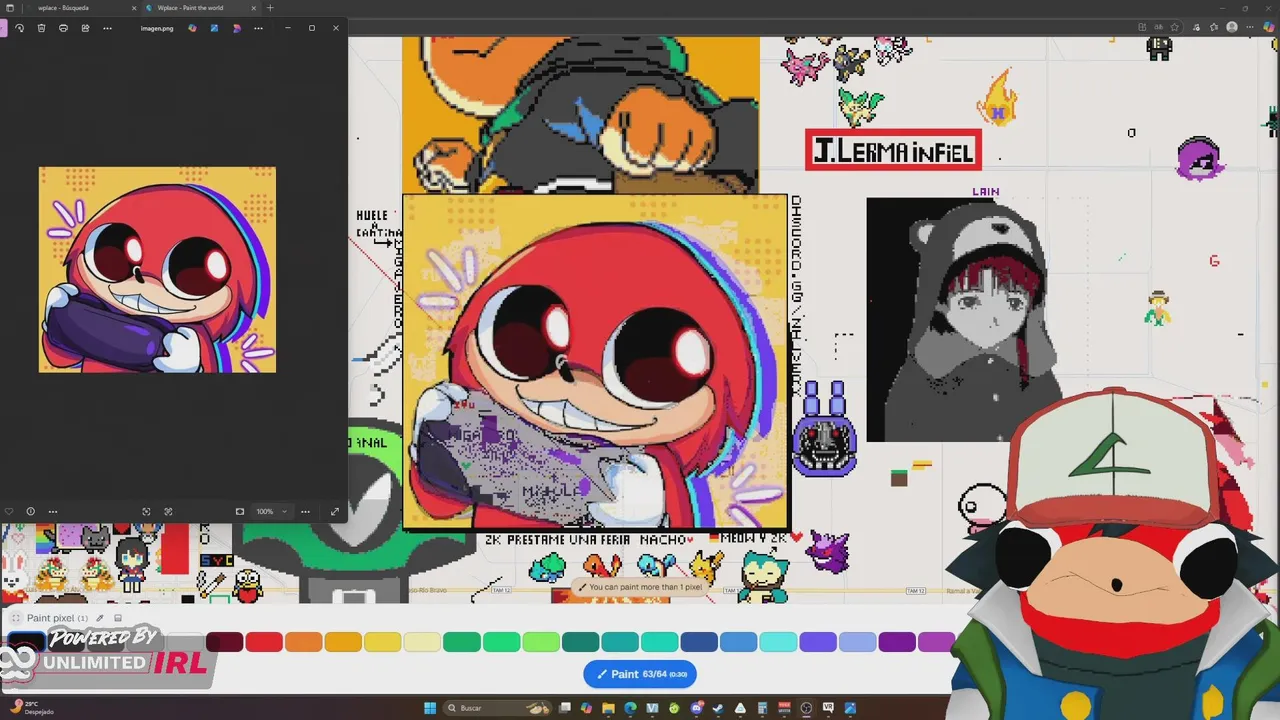The width and height of the screenshot is (1280, 720).
Task: Select the yellow color swatch
Action: [382, 642]
